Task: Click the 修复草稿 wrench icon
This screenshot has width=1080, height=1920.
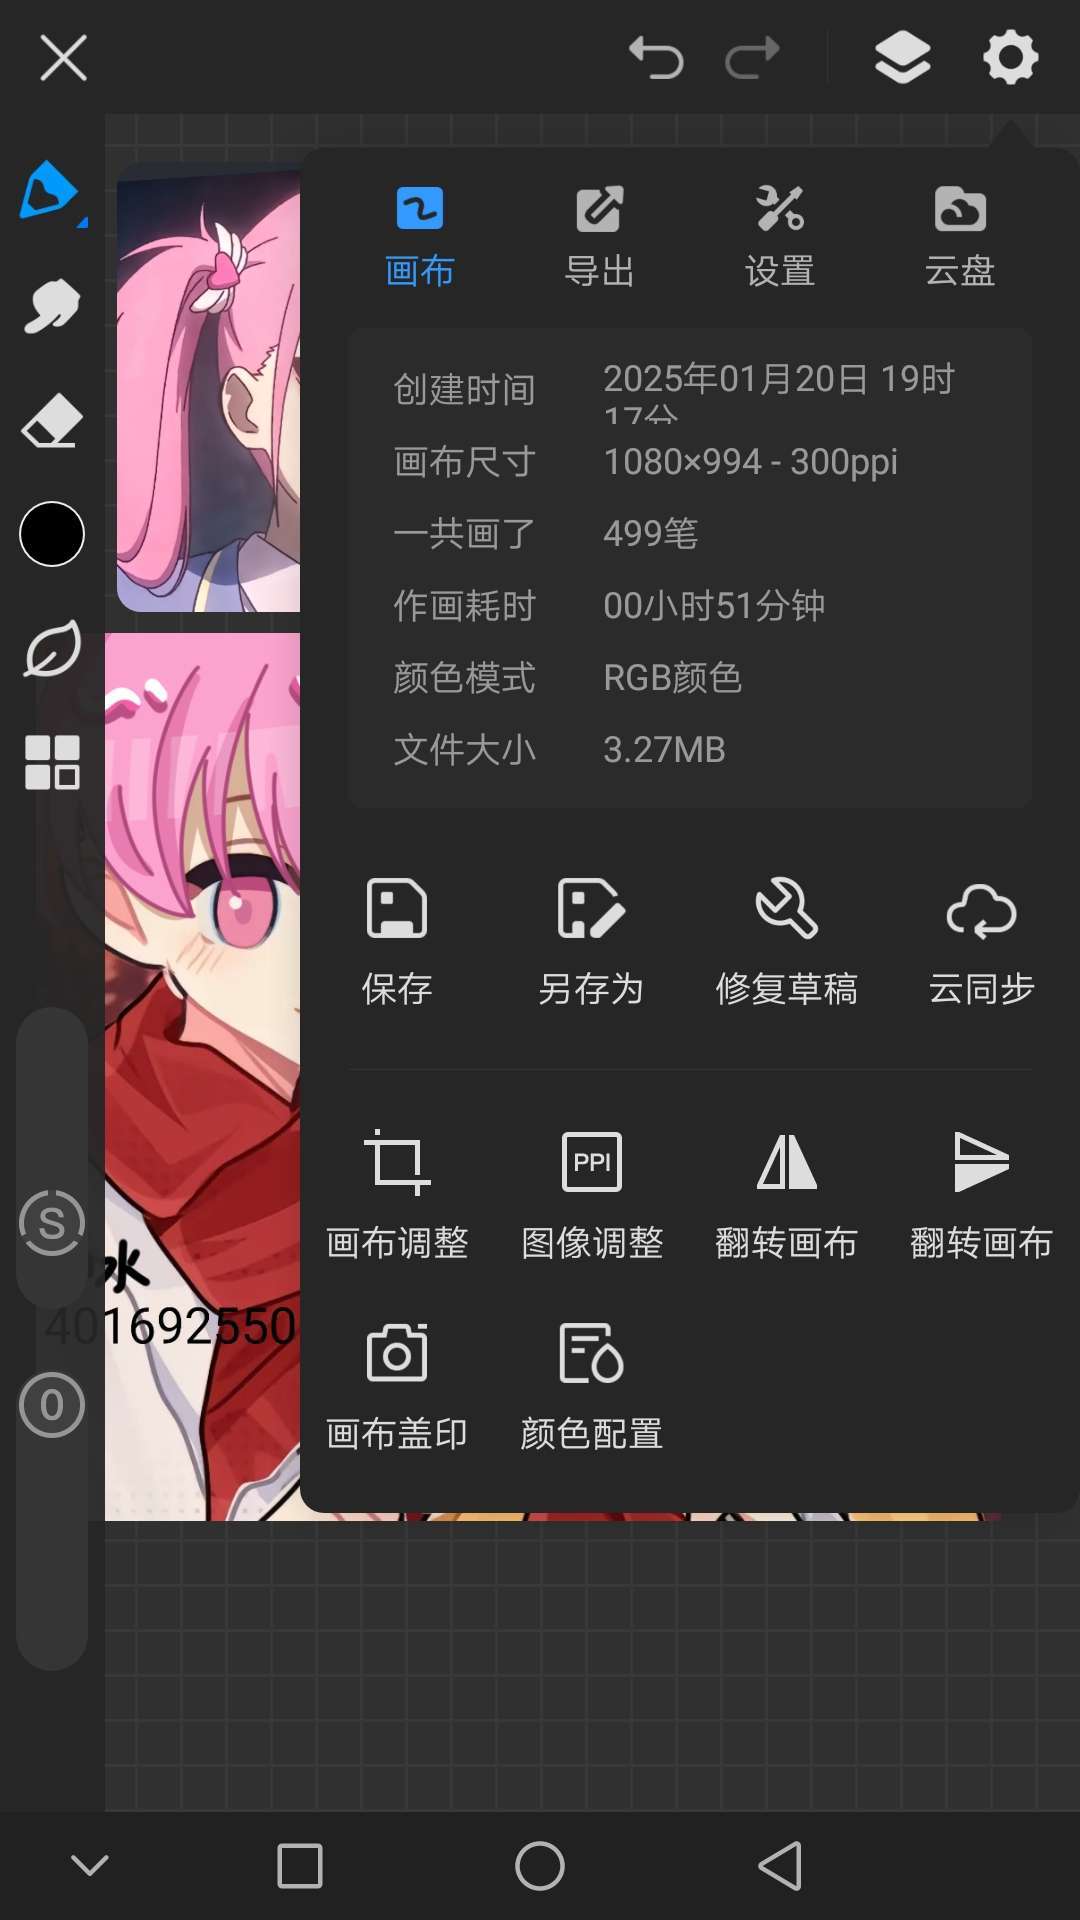Action: pyautogui.click(x=786, y=908)
